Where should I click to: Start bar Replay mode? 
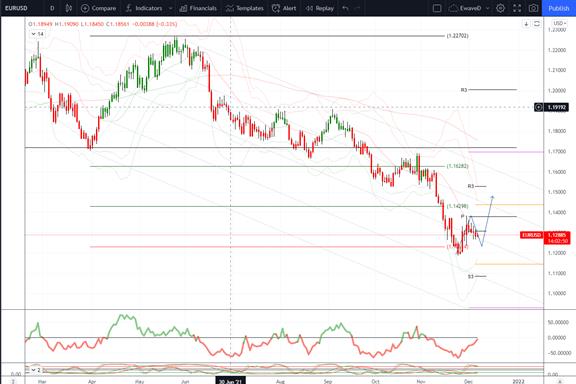click(320, 8)
